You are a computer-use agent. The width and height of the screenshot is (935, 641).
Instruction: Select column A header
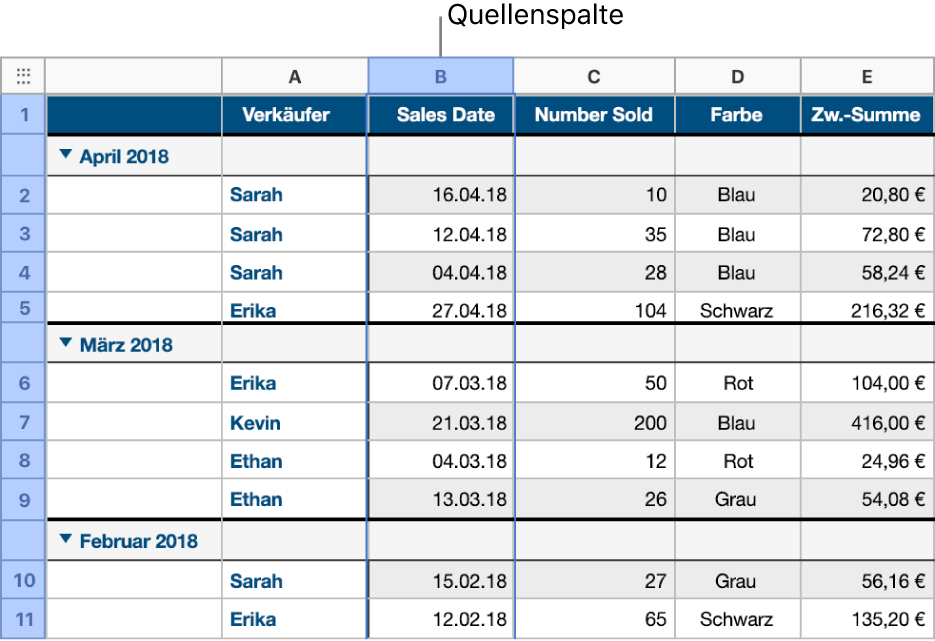coord(294,76)
